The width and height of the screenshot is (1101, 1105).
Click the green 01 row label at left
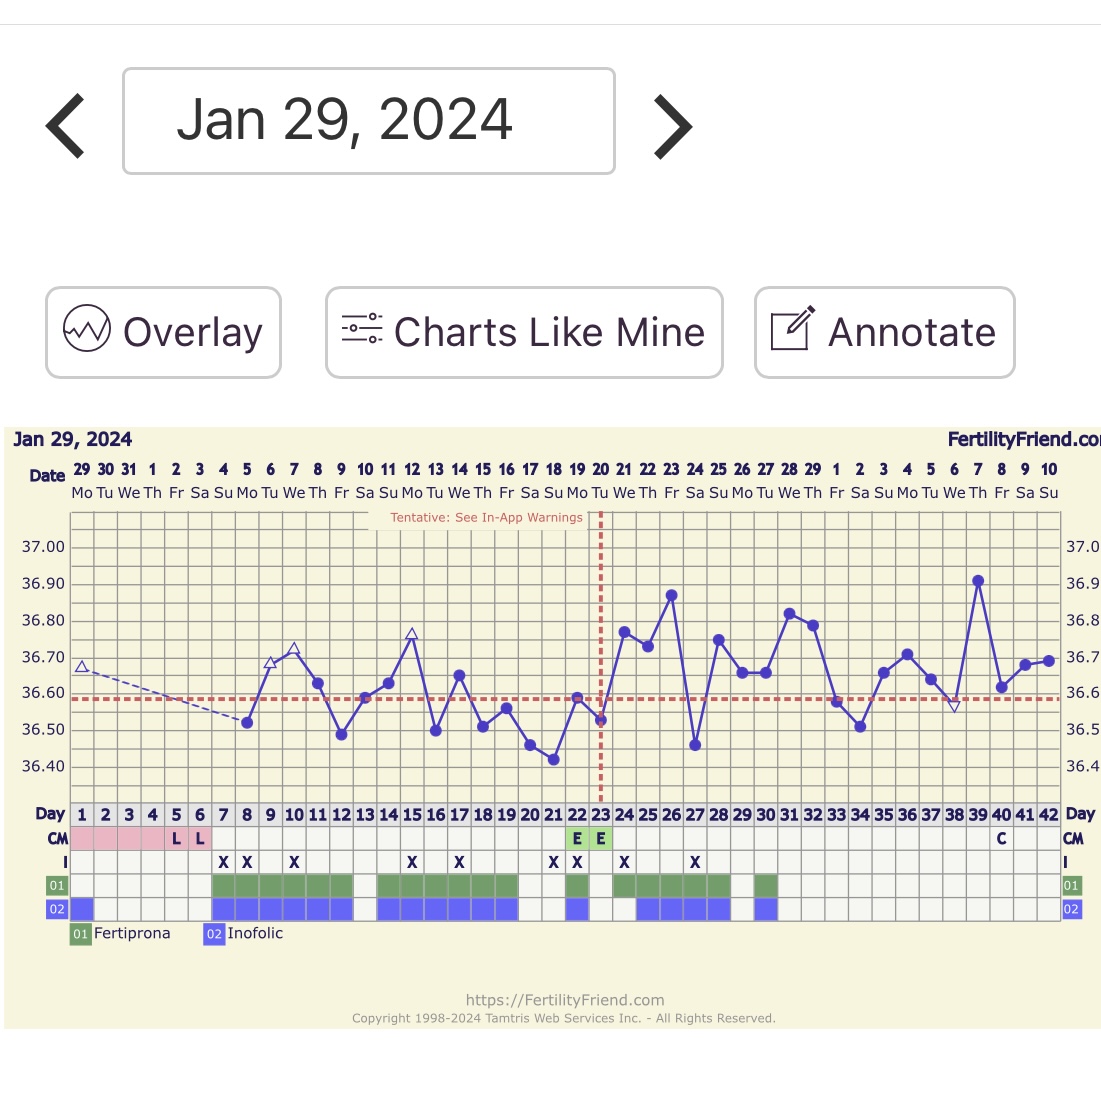[57, 885]
